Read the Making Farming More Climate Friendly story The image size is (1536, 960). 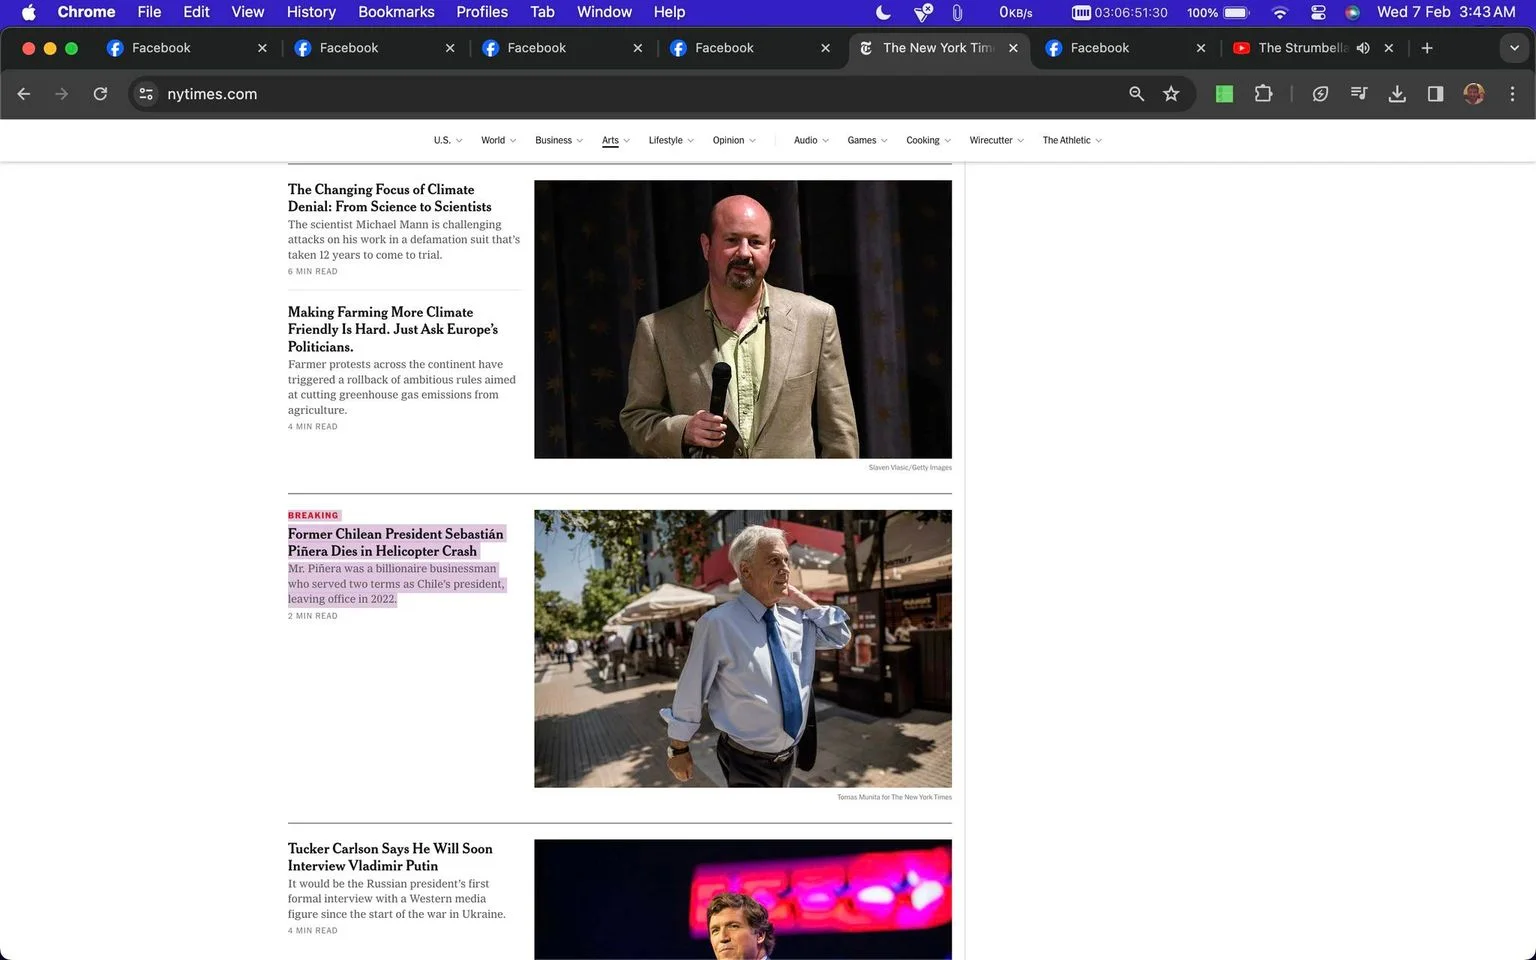(392, 329)
